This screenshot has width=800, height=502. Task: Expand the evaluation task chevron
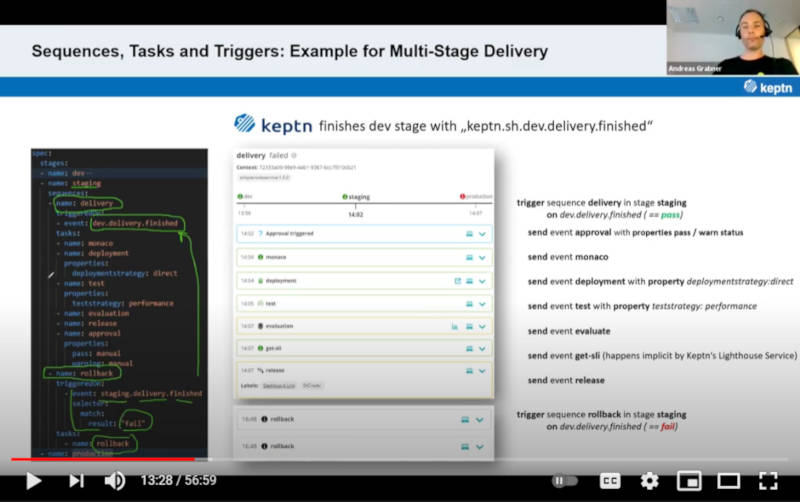482,327
